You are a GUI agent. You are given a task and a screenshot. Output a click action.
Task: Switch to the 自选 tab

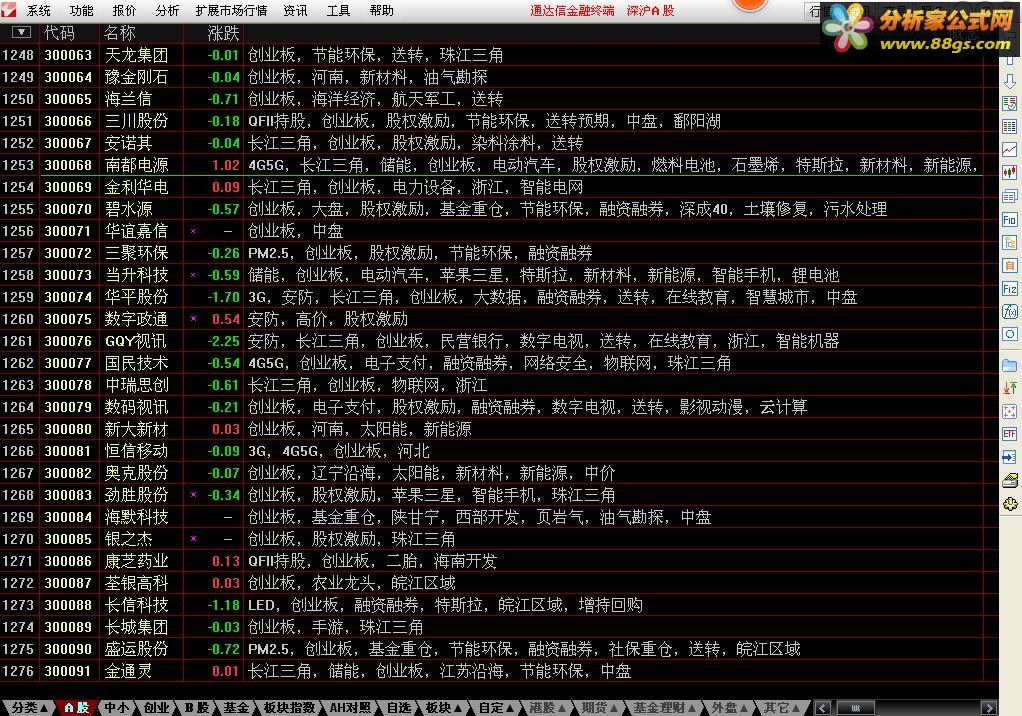point(399,708)
